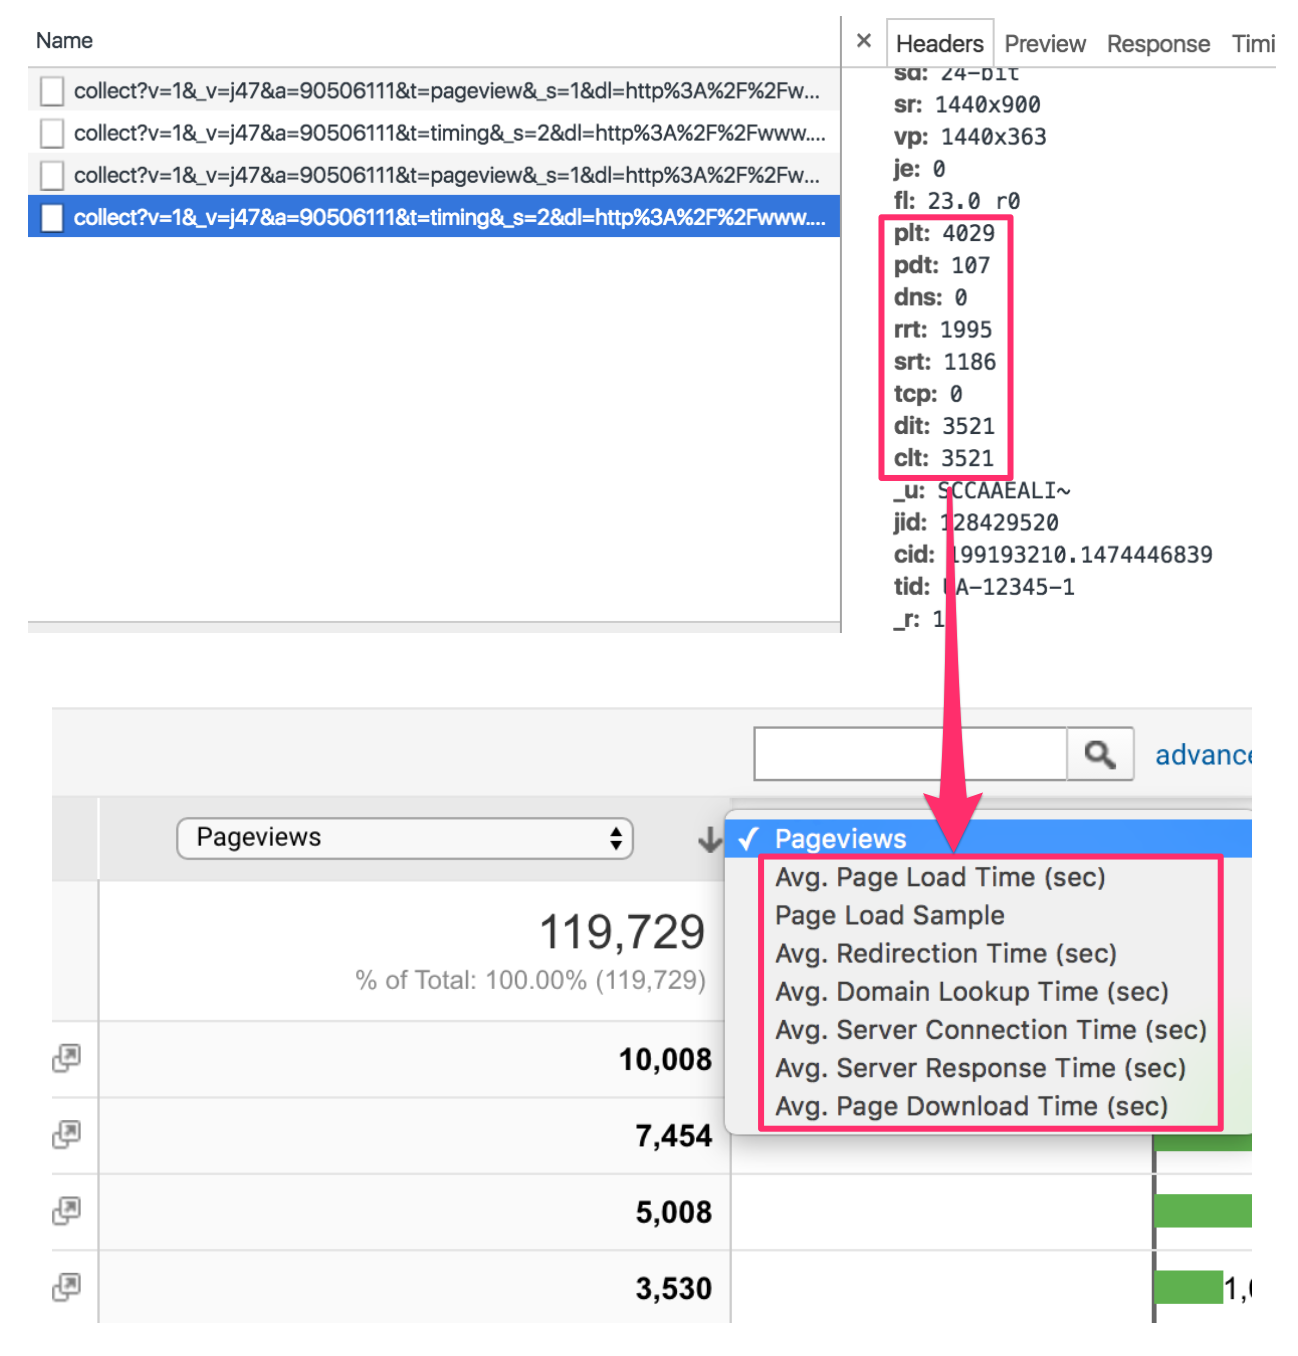
Task: Switch to the Preview tab
Action: 1045,44
